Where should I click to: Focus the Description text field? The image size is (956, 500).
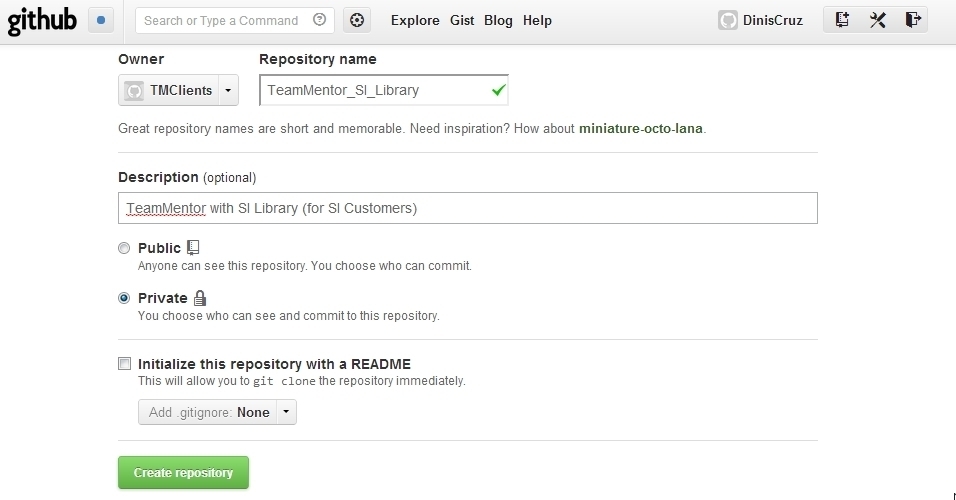click(467, 208)
